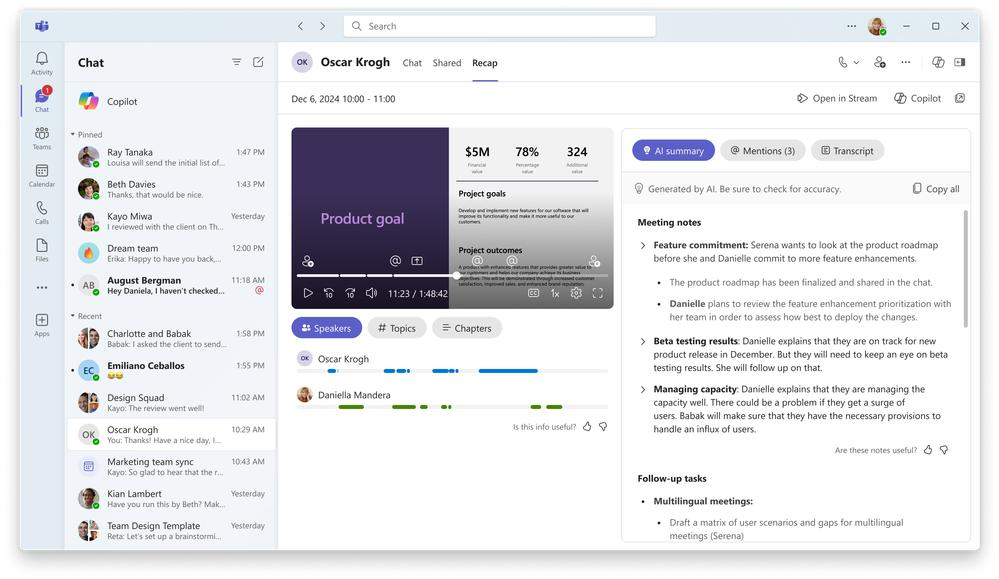Mute the recording volume
This screenshot has height=579, width=999.
(371, 293)
